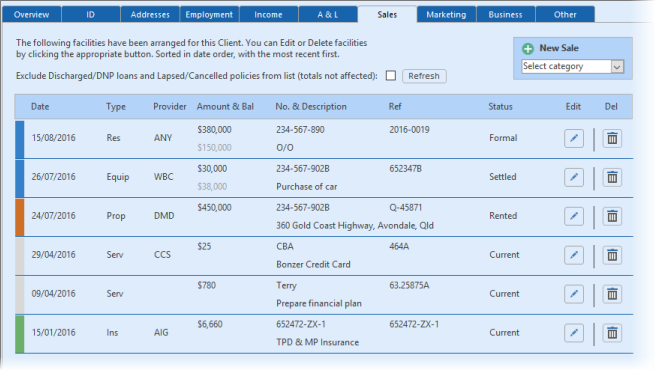Delete the 15/01/2016 Ins AIG sale
The height and width of the screenshot is (371, 656).
pos(612,333)
